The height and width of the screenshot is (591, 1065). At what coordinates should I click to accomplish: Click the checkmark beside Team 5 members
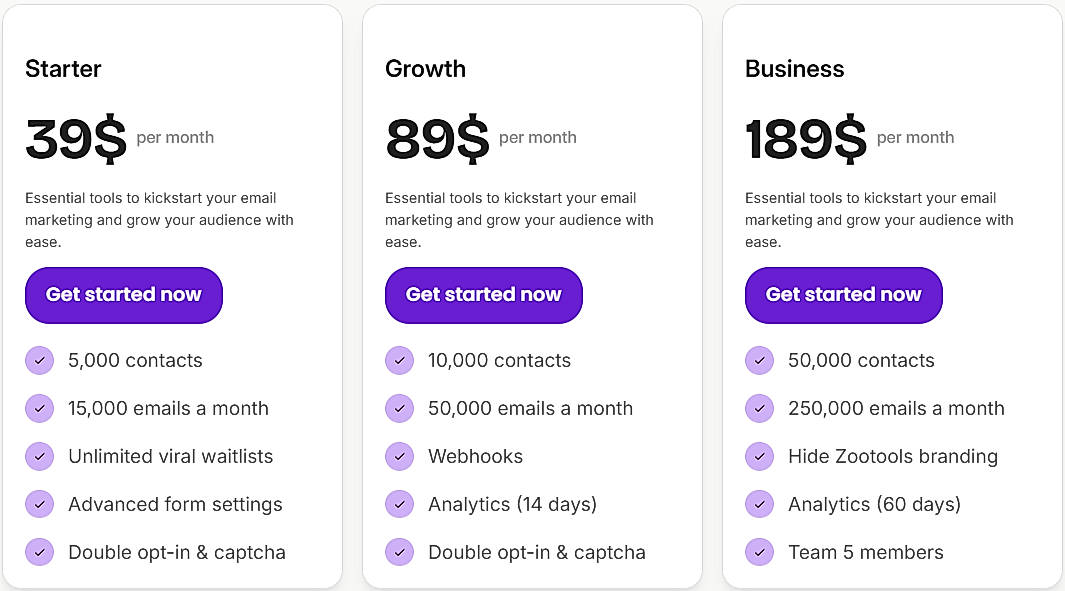pyautogui.click(x=759, y=552)
